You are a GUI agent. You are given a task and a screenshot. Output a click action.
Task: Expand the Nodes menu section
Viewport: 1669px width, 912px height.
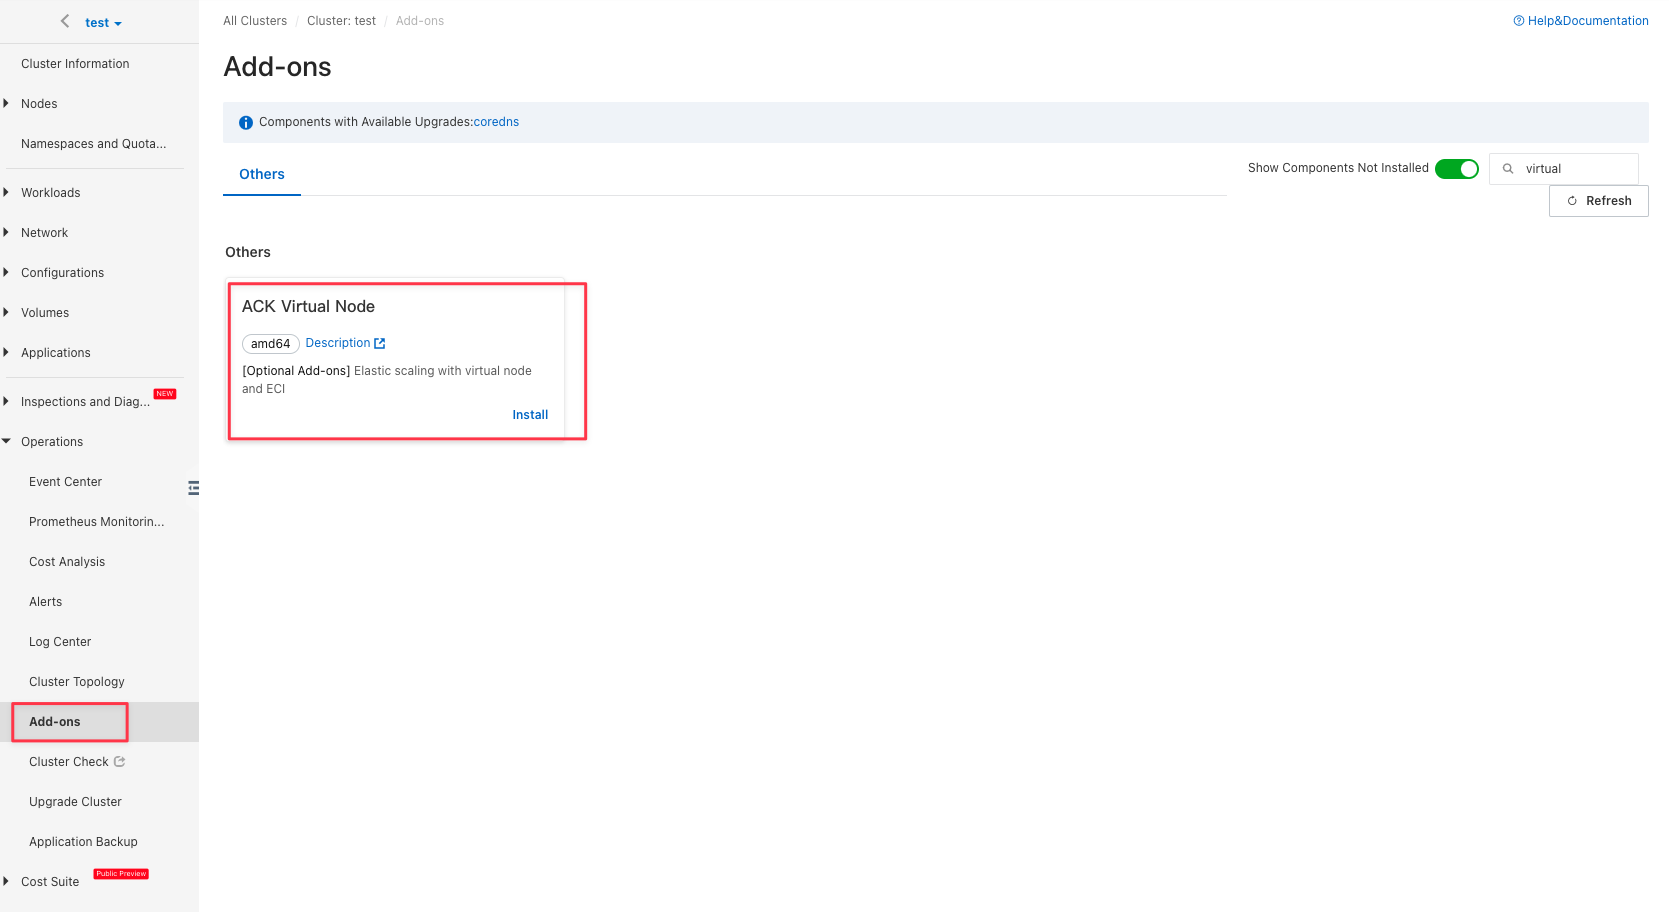click(x=39, y=104)
